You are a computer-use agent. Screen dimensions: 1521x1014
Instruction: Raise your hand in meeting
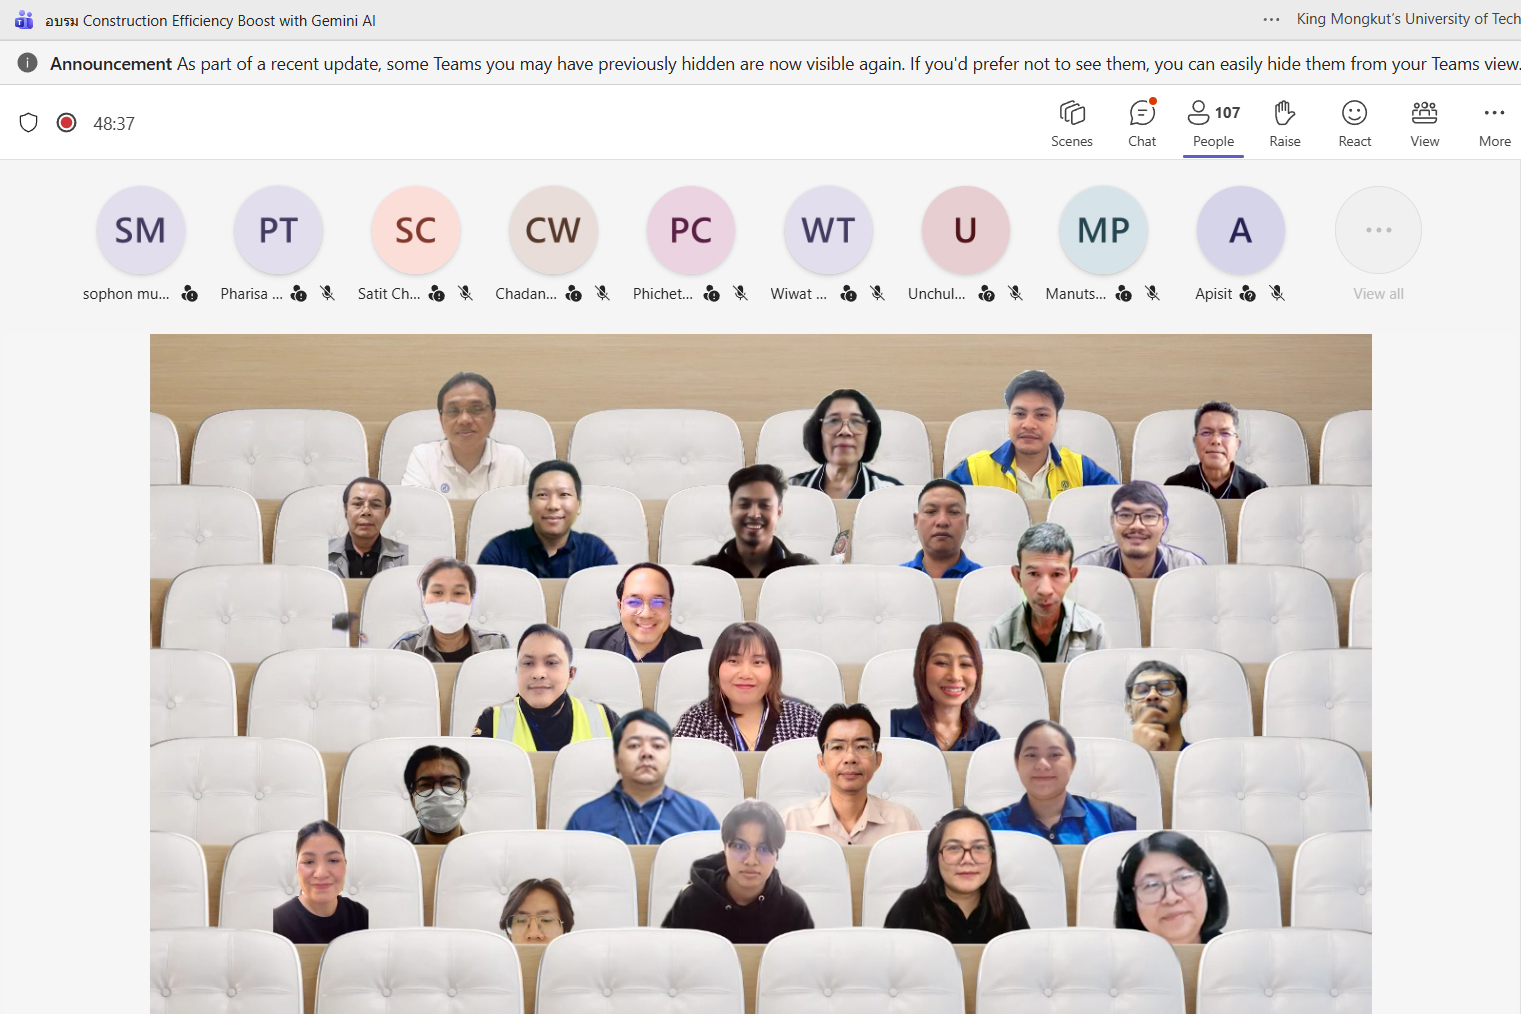[1285, 123]
